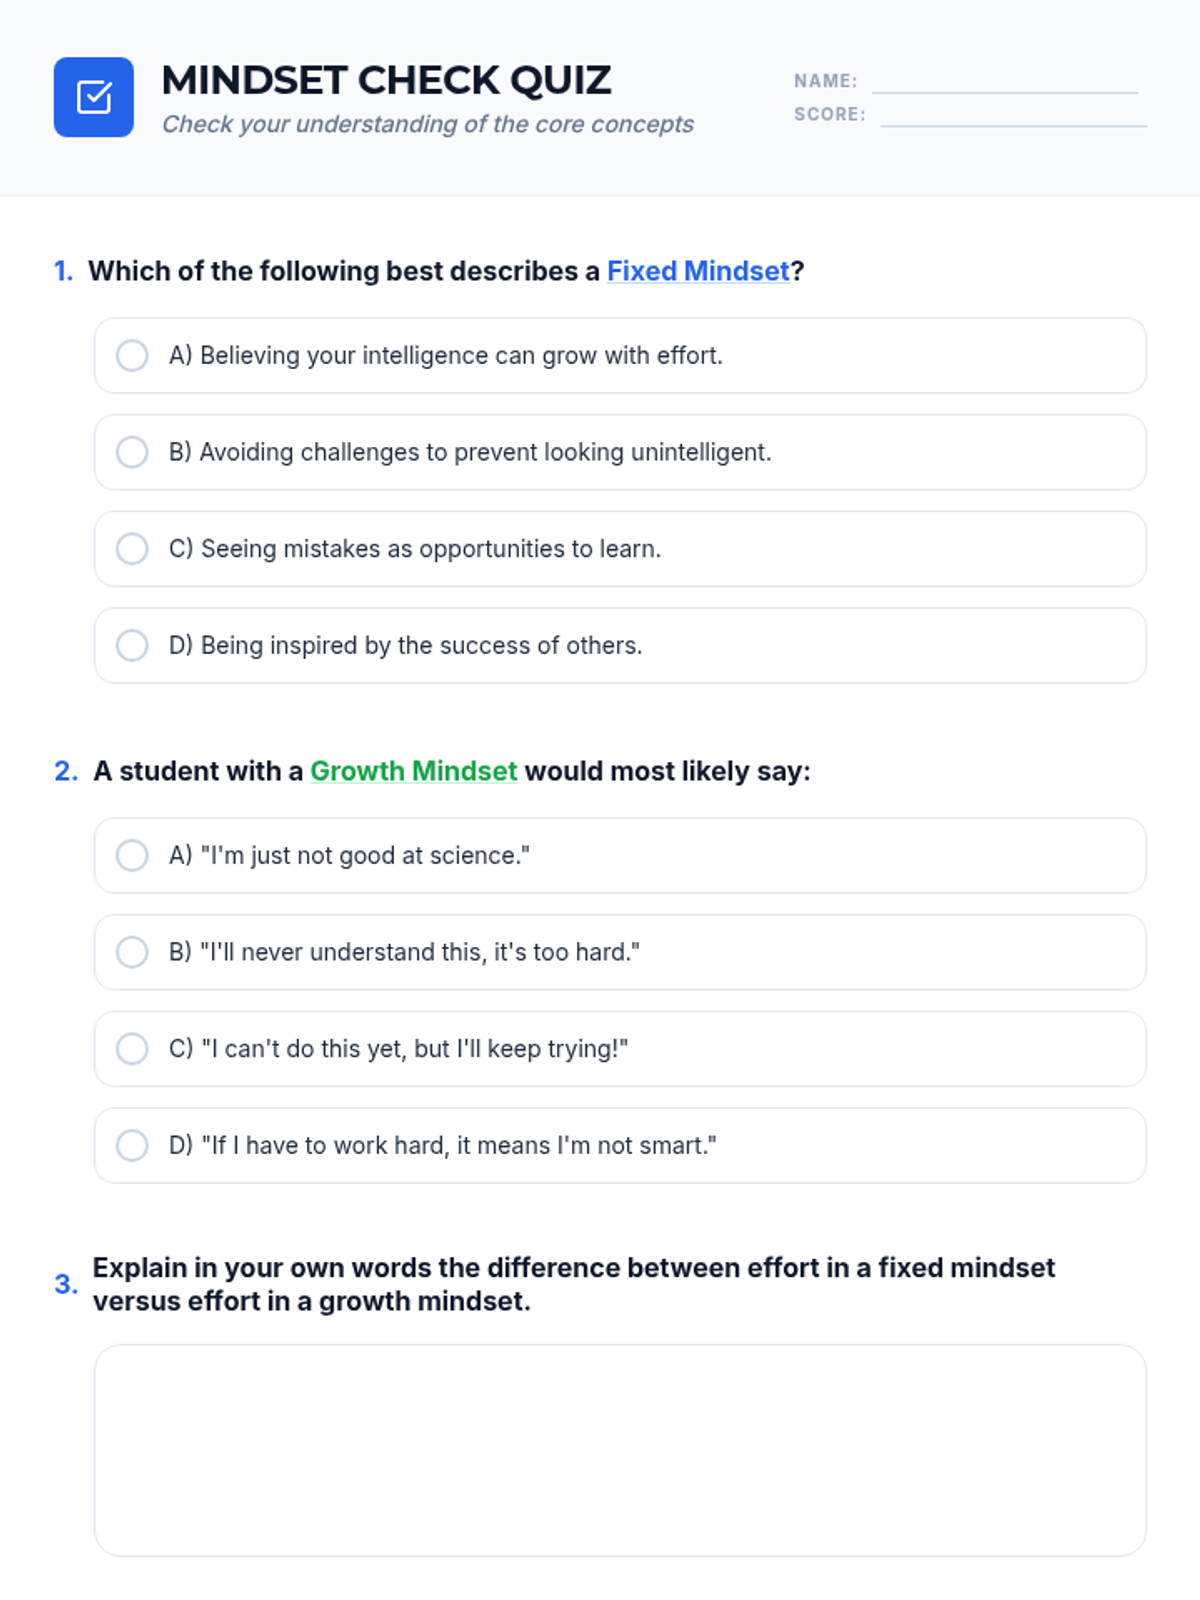Open the Growth Mindset link
The image size is (1200, 1600).
click(413, 771)
